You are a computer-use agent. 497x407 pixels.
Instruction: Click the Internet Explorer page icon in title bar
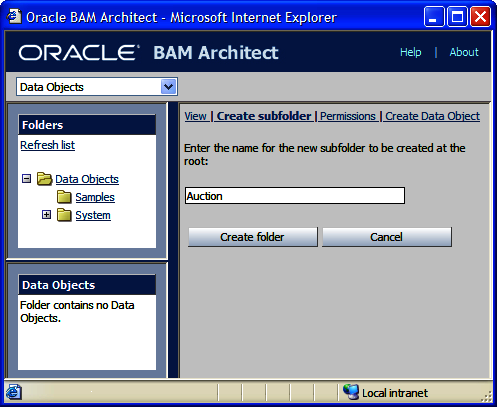pos(14,17)
